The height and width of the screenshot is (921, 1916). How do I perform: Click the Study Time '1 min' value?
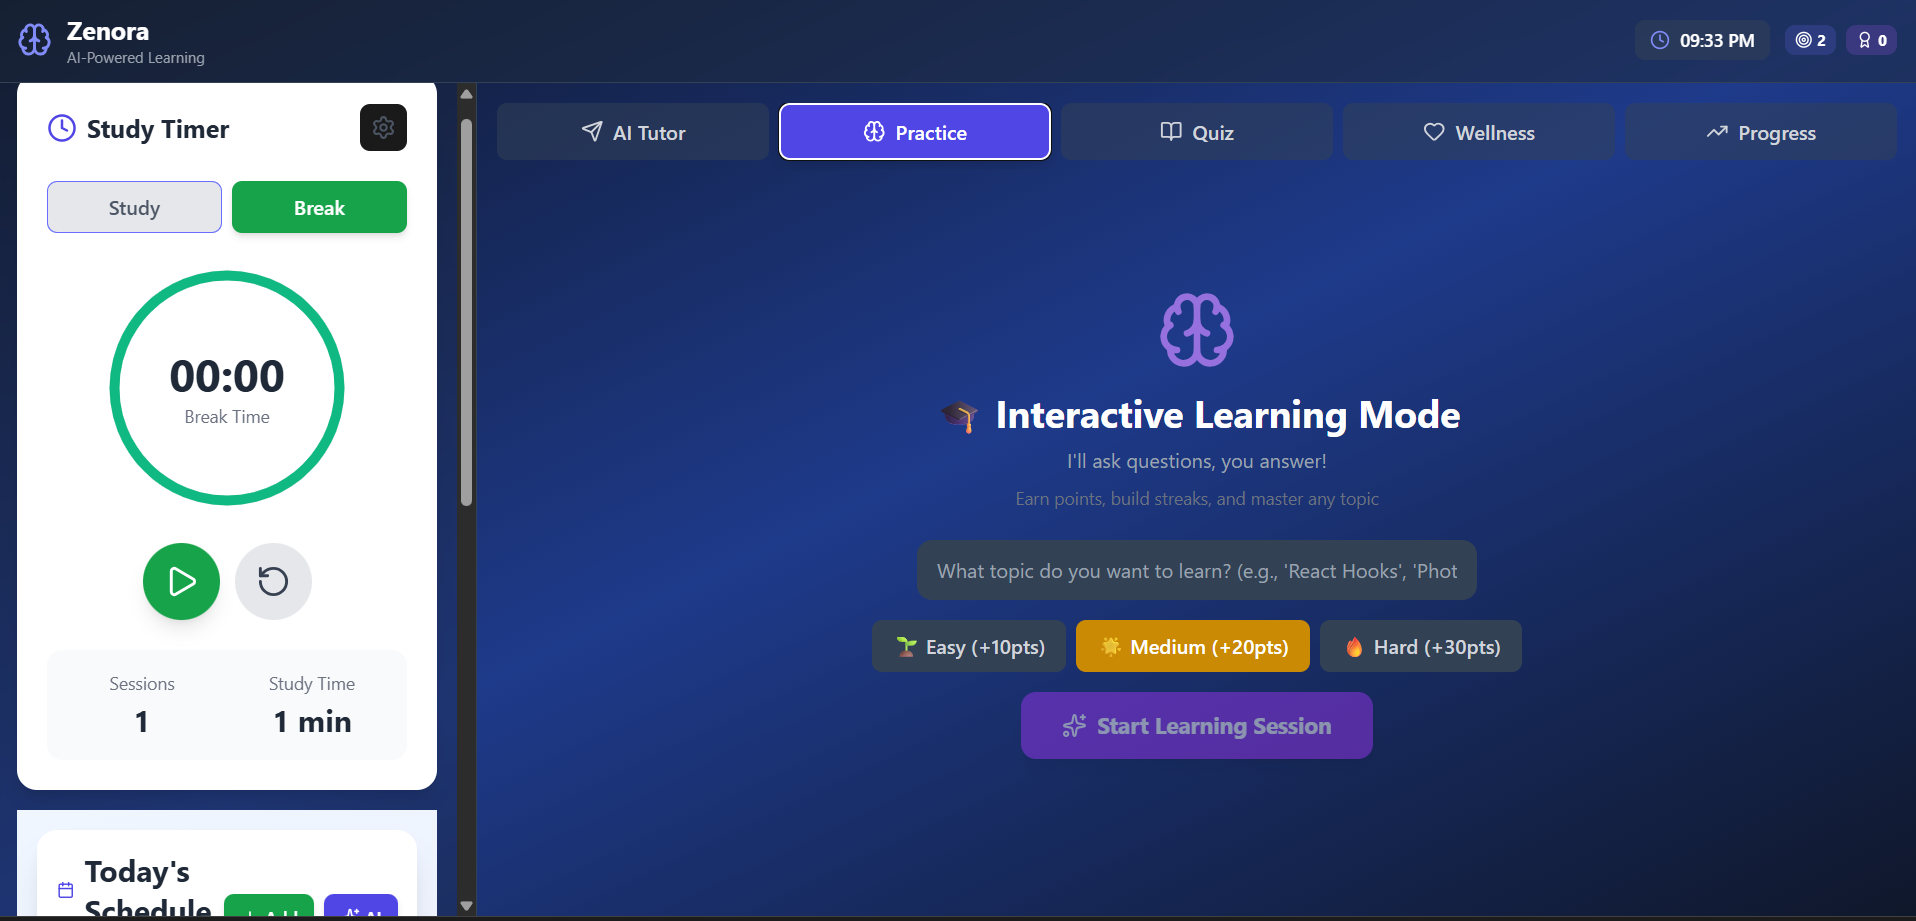[312, 721]
